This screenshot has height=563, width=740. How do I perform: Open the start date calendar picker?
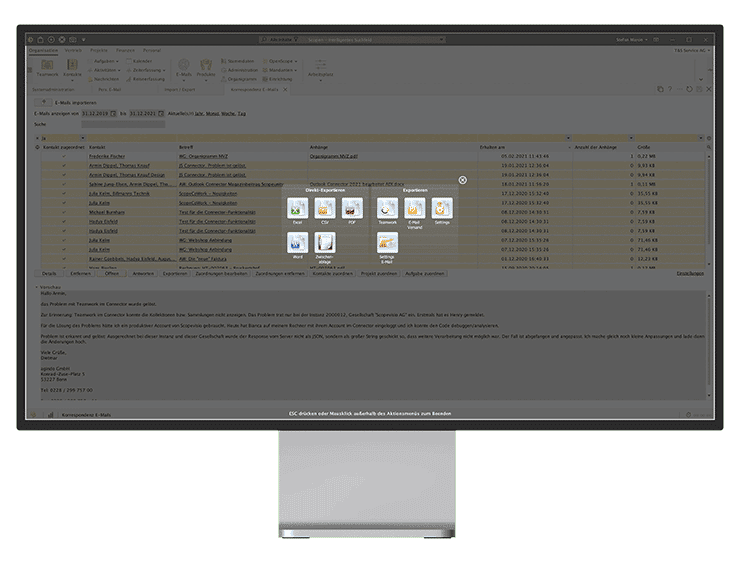click(113, 114)
